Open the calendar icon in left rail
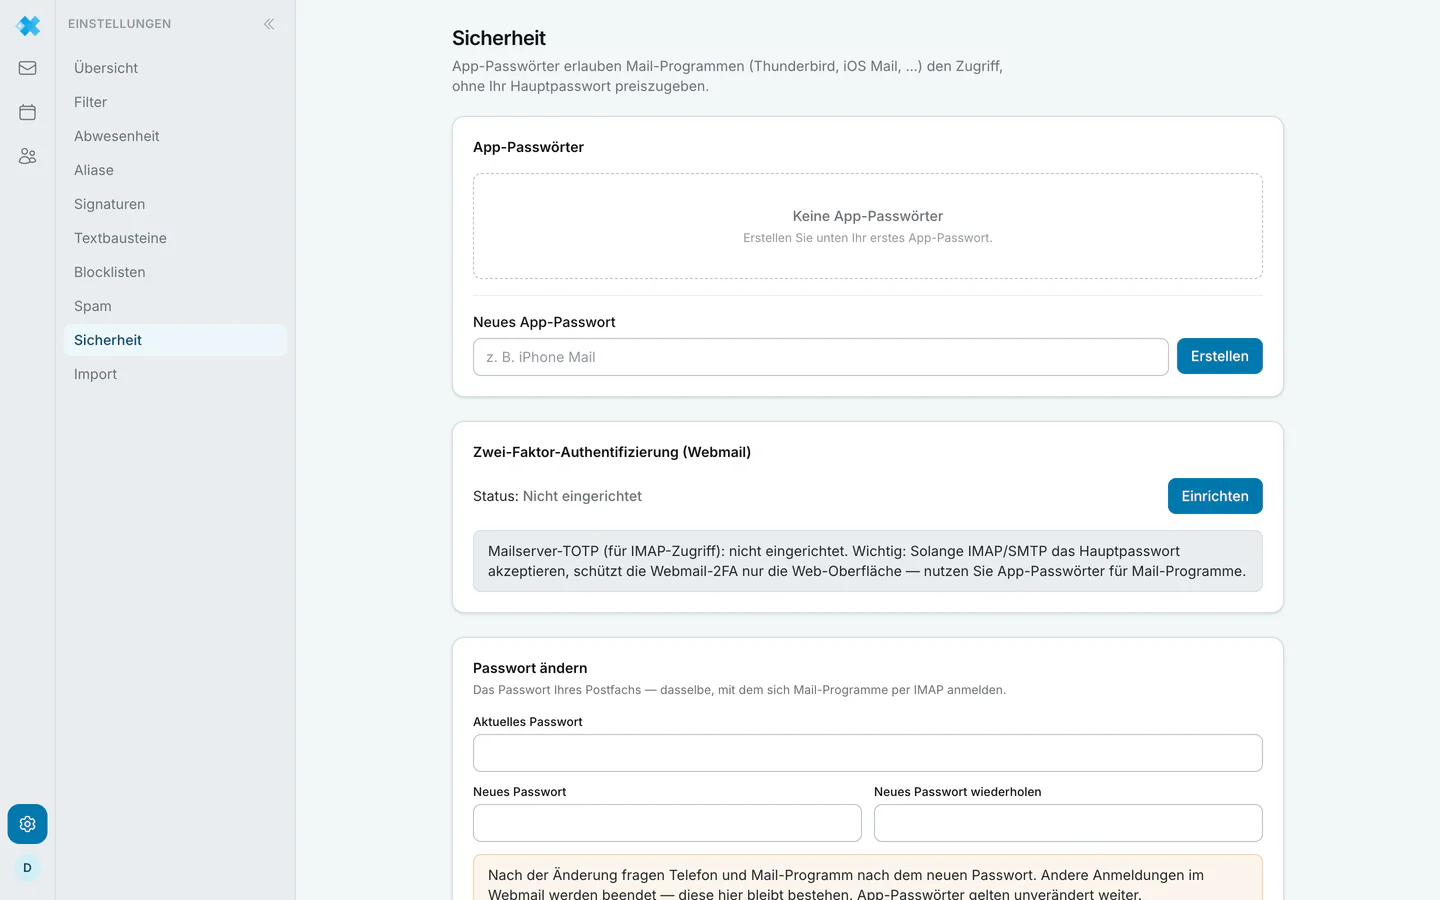 (x=27, y=112)
